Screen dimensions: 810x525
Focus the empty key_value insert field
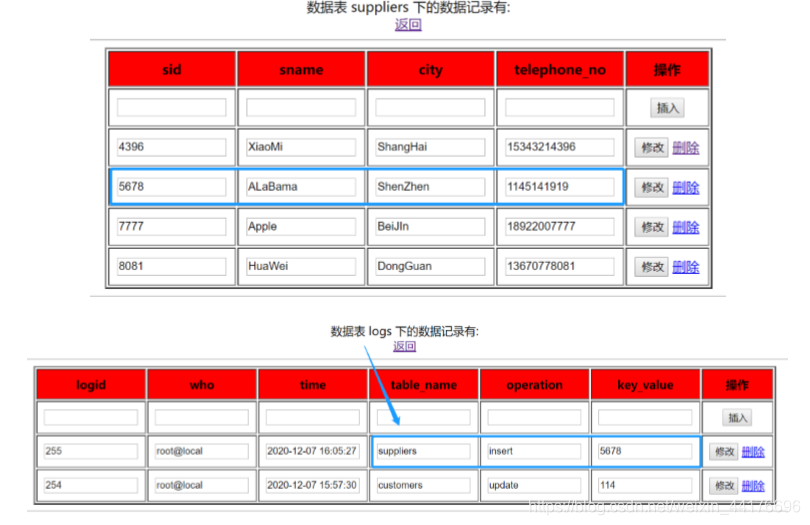coord(645,417)
